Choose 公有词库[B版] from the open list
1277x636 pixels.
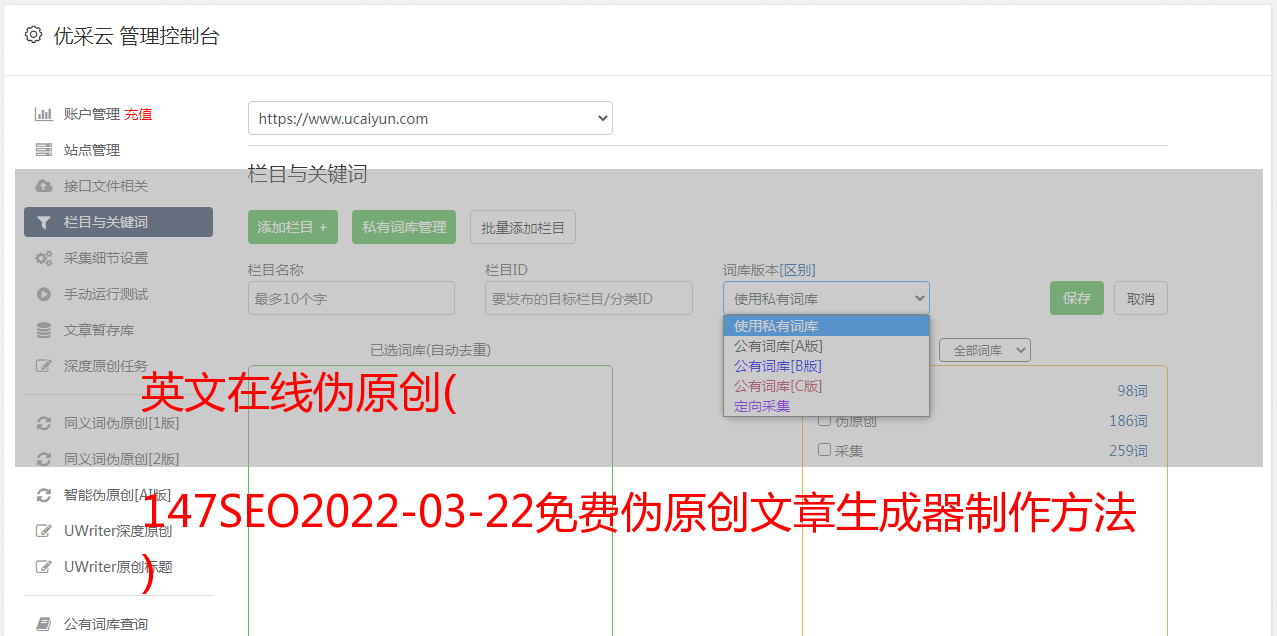tap(826, 366)
